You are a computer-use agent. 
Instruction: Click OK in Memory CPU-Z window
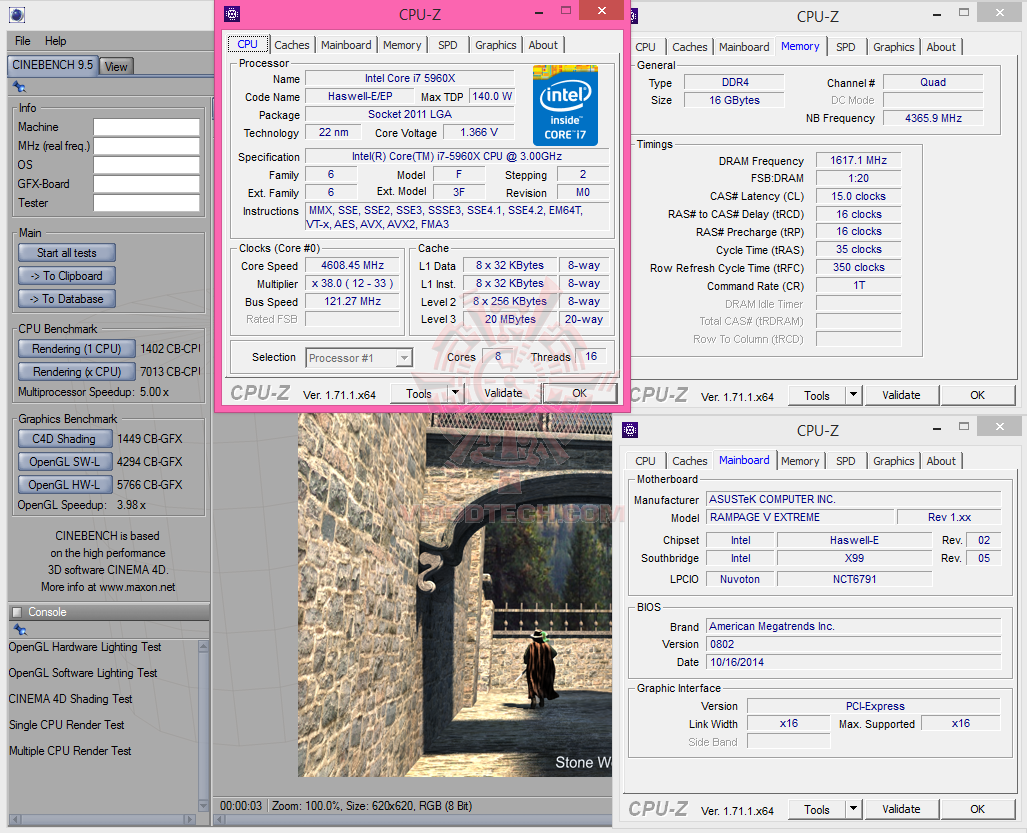point(977,395)
